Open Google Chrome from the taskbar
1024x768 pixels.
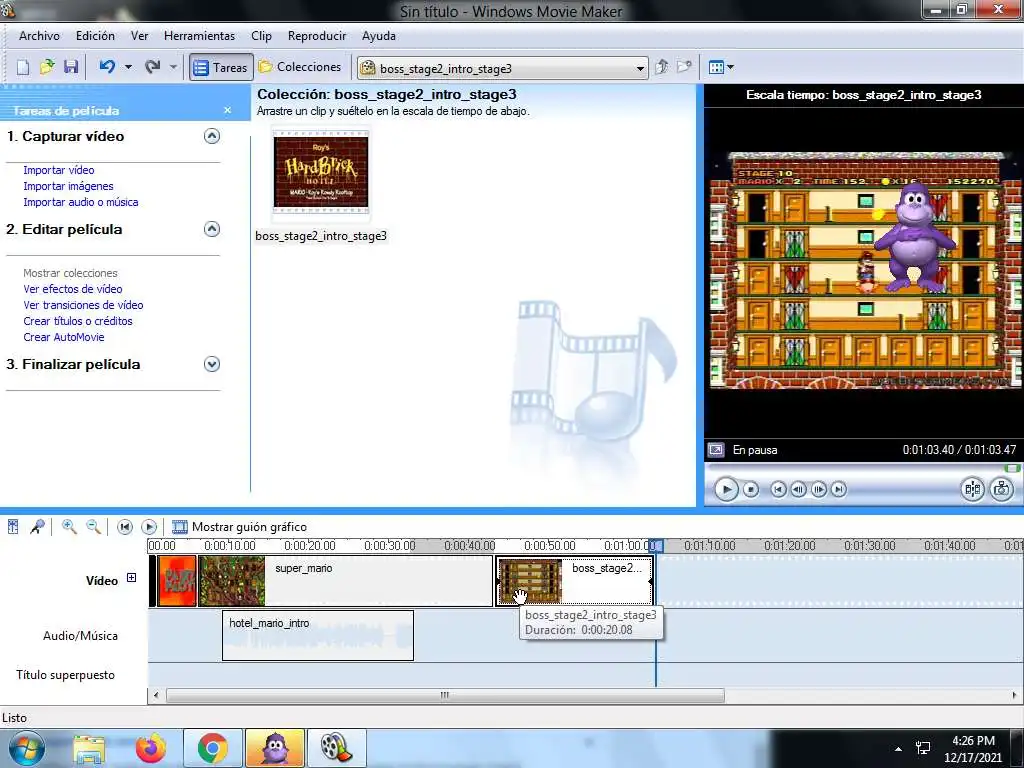[212, 748]
